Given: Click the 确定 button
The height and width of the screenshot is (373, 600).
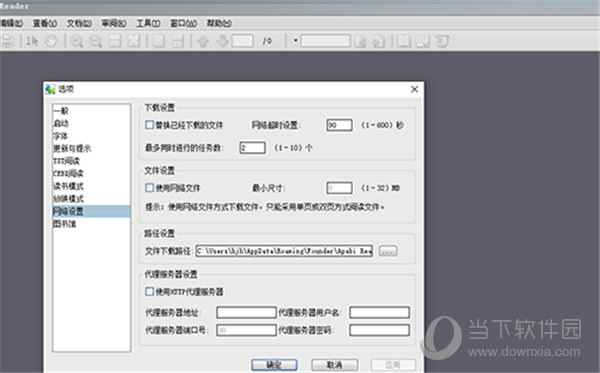Looking at the screenshot, I should [x=274, y=365].
